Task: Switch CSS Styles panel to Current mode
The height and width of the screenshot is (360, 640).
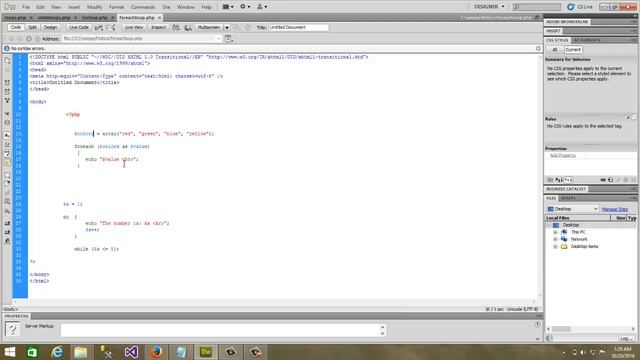Action: [x=573, y=50]
